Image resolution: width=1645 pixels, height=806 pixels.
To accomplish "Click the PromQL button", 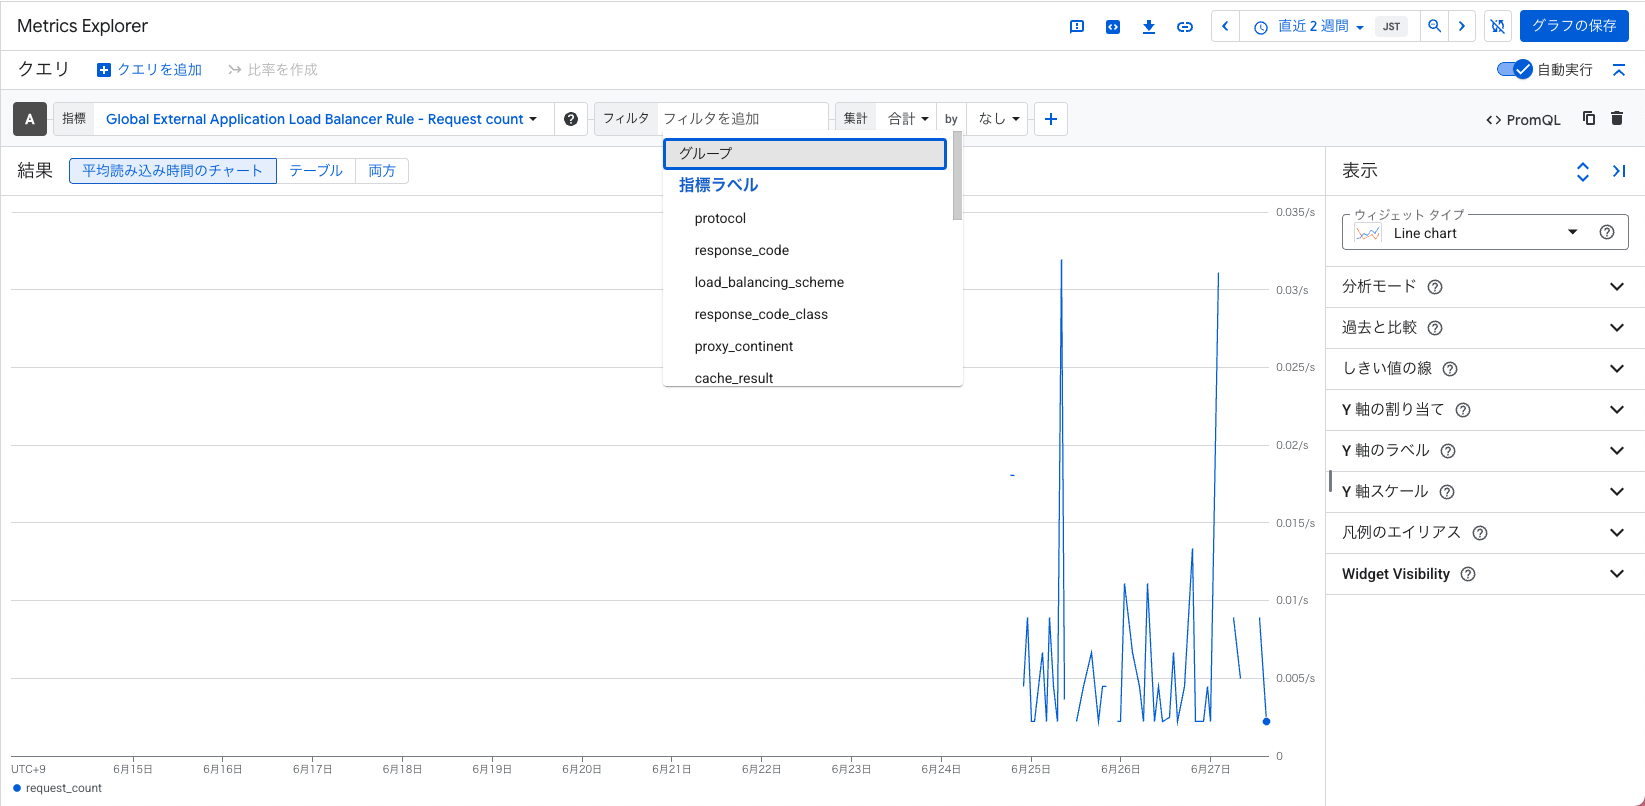I will click(1523, 120).
